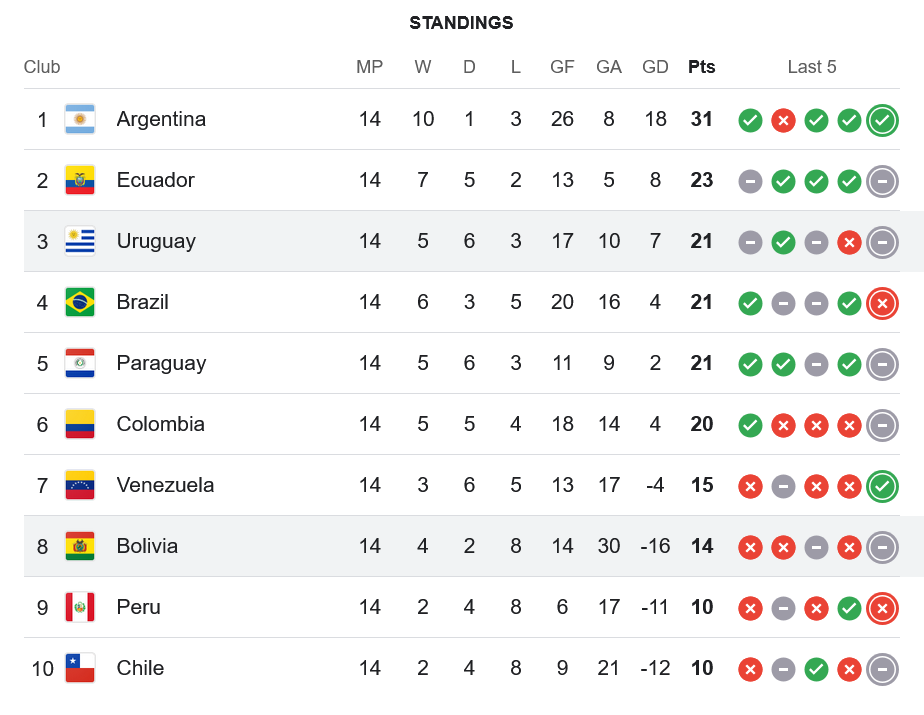Click the Paraguay flag icon
The width and height of the screenshot is (924, 715).
pos(80,364)
